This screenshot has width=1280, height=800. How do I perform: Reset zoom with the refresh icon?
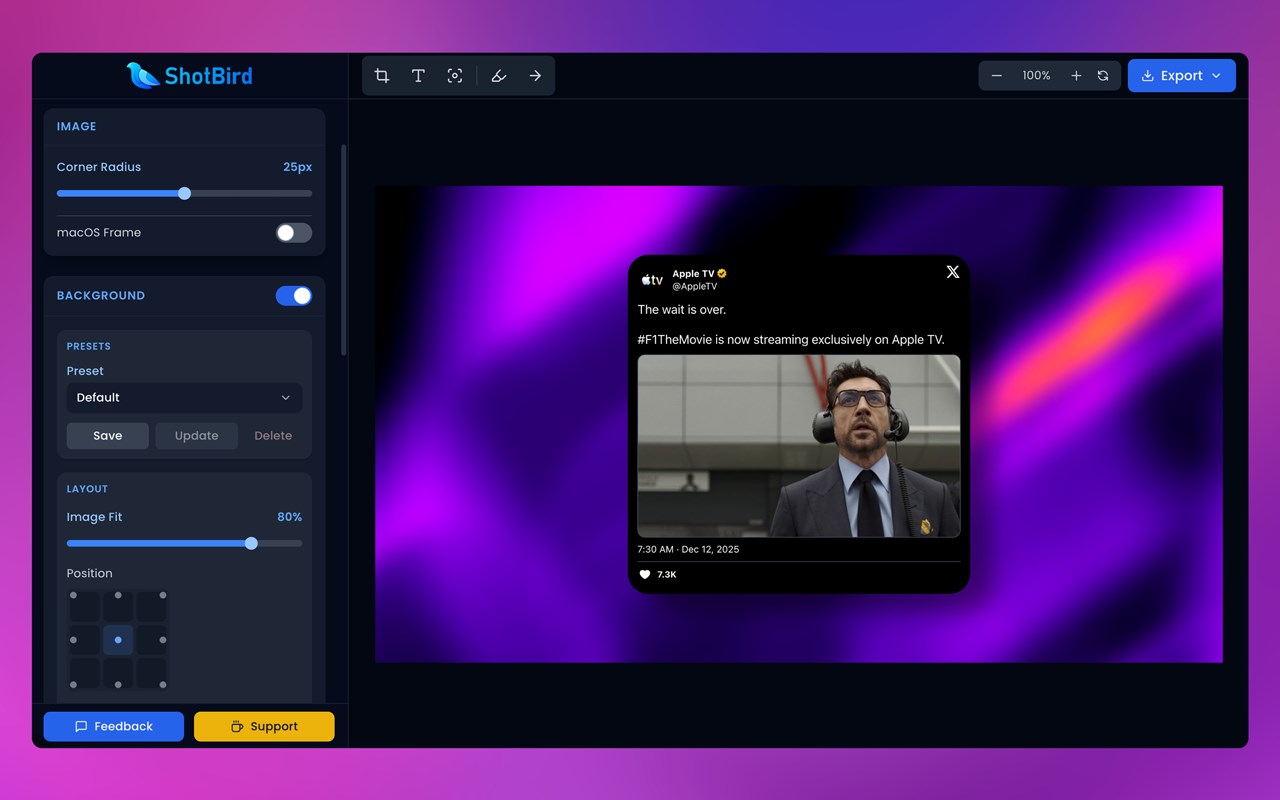(x=1103, y=76)
